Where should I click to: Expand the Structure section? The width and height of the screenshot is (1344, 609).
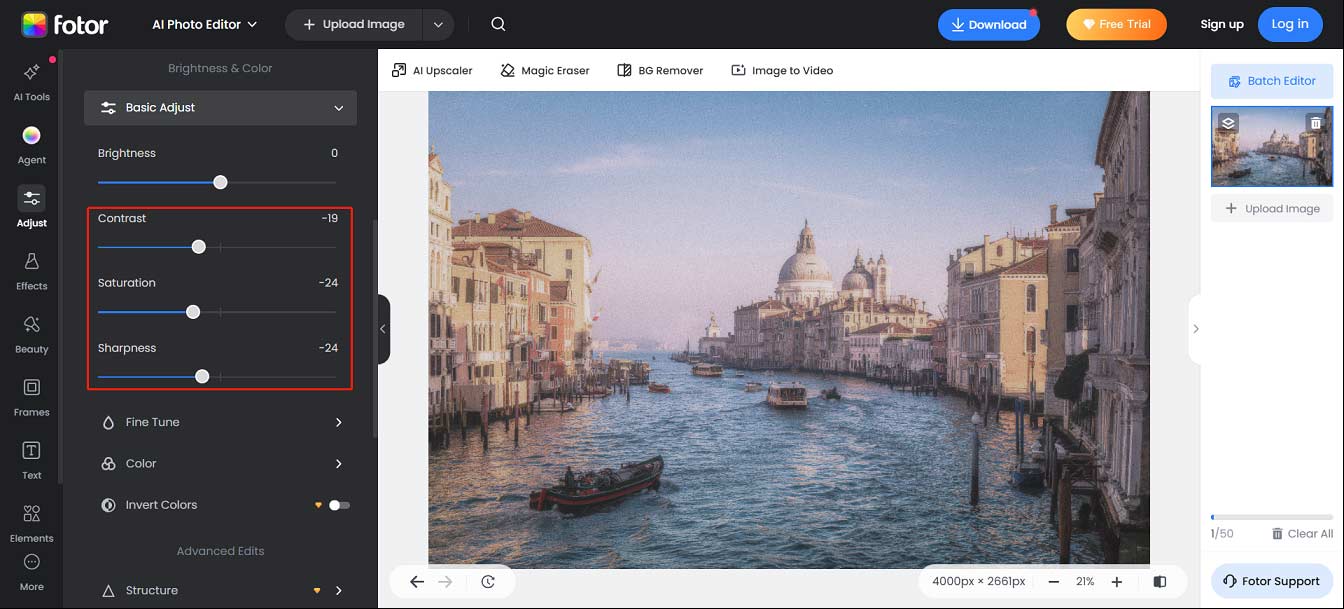coord(220,590)
